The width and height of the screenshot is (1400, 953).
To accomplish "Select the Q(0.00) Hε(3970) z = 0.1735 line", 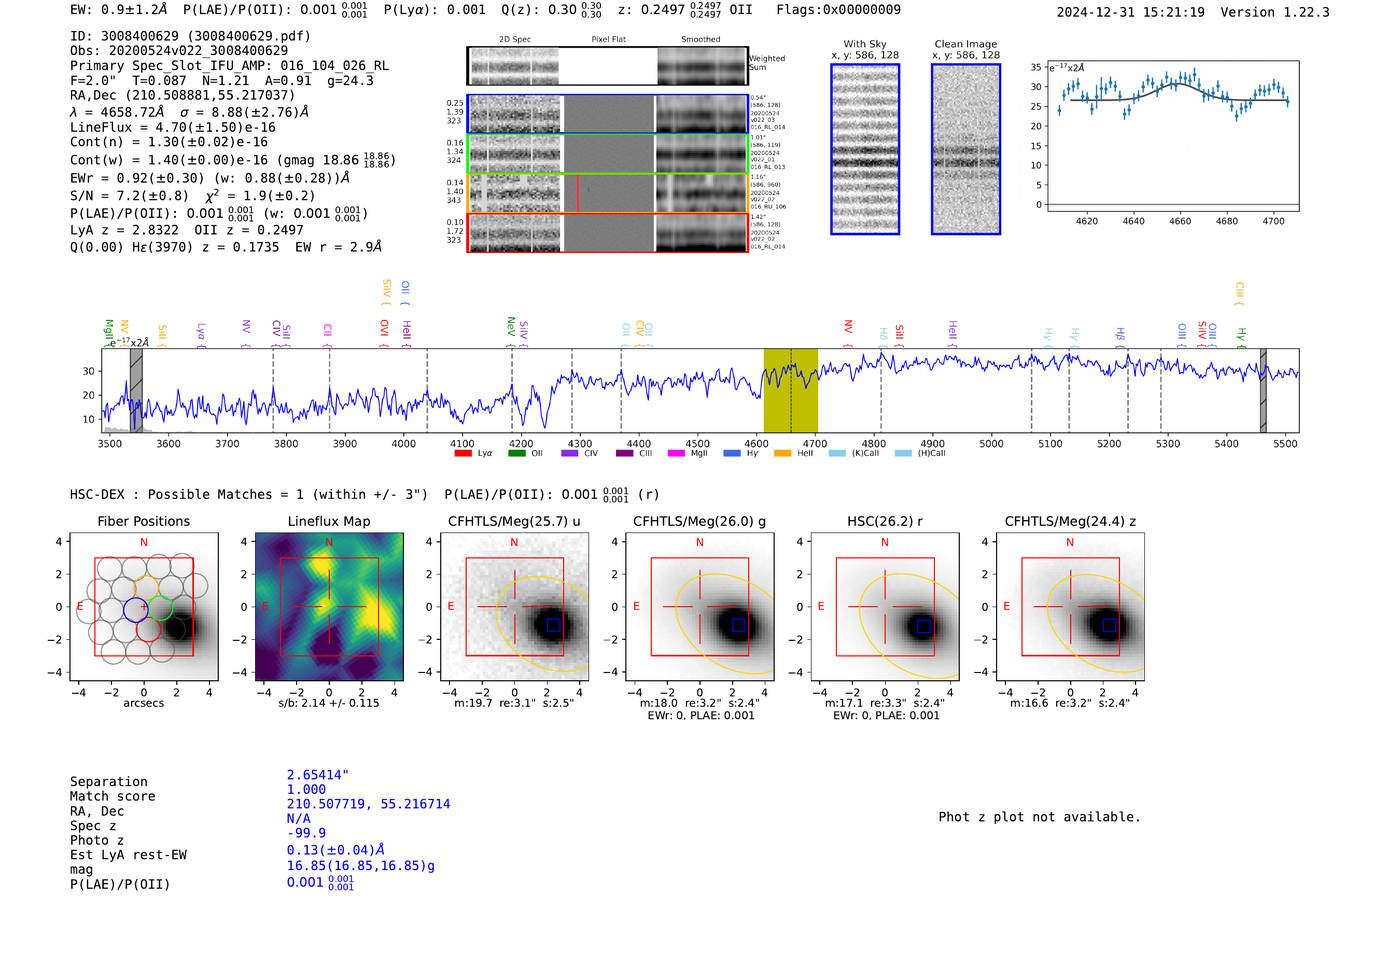I will tap(226, 246).
